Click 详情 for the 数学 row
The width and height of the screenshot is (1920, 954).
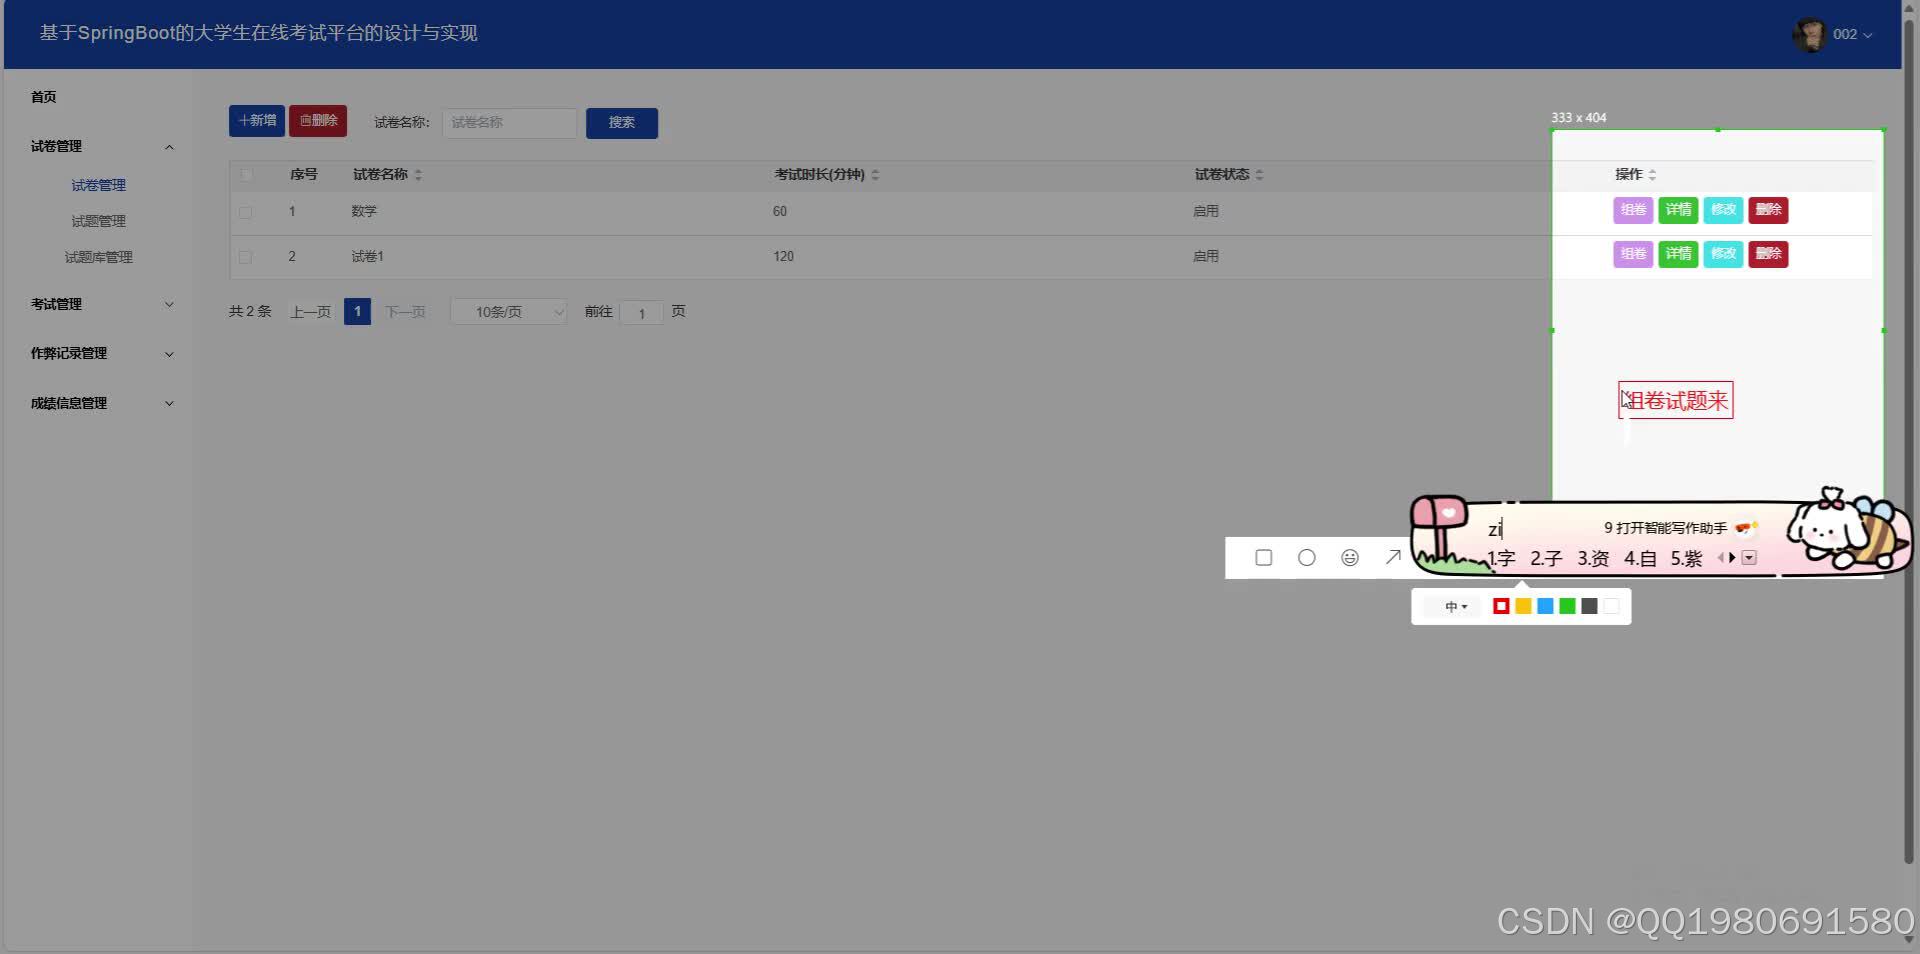click(x=1678, y=210)
